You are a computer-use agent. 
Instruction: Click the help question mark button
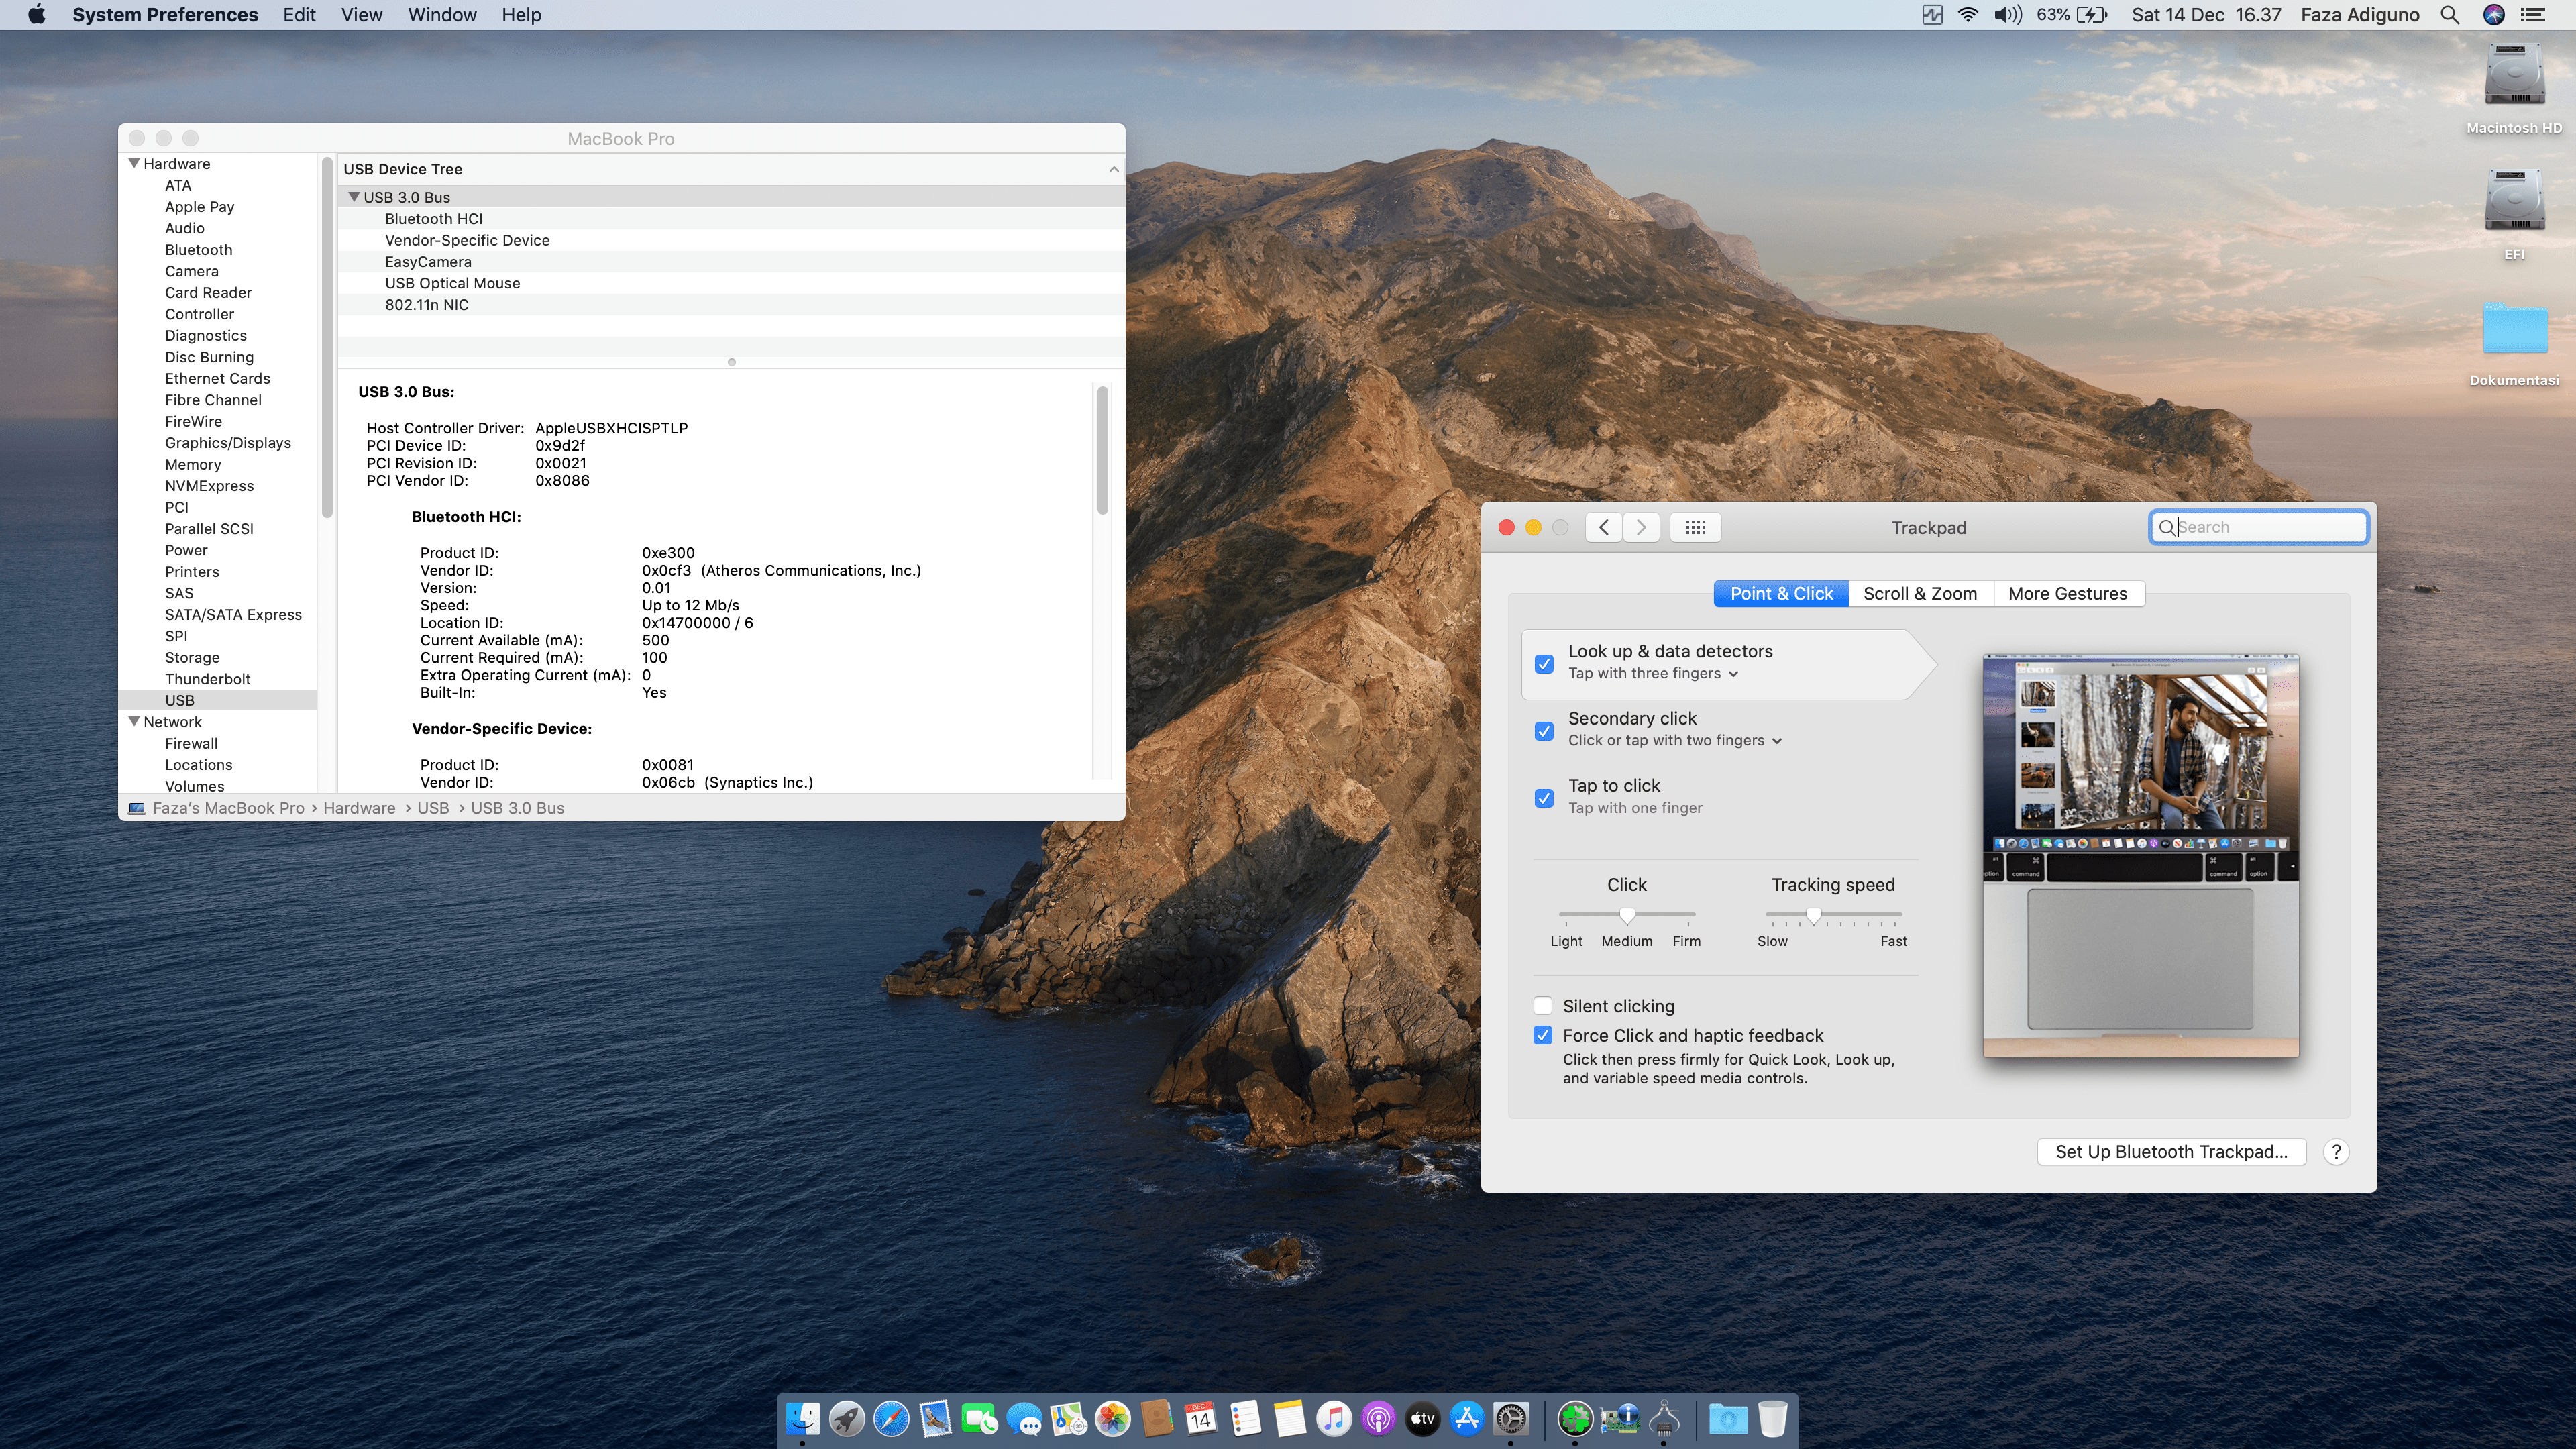click(2336, 1152)
